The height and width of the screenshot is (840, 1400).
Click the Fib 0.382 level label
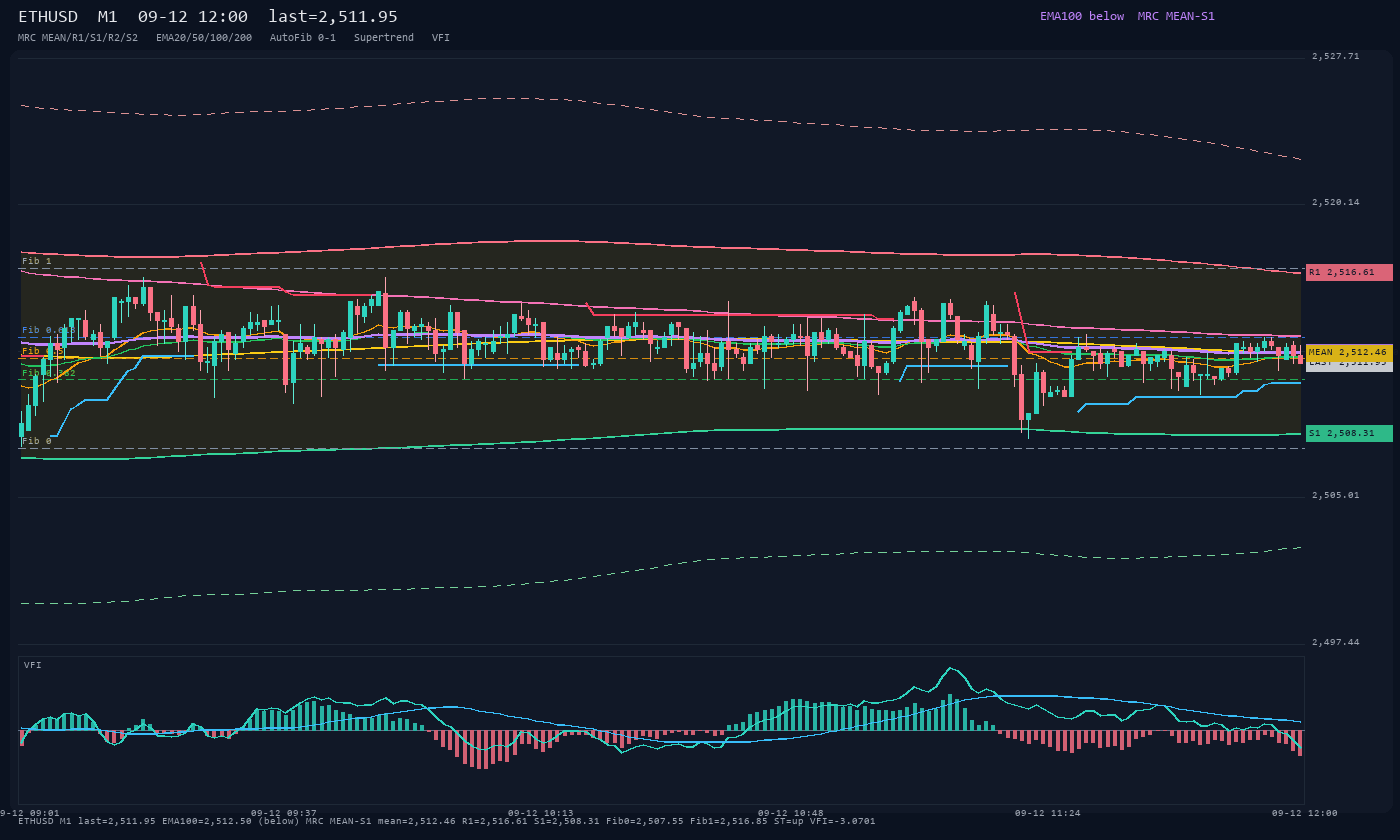pyautogui.click(x=49, y=373)
